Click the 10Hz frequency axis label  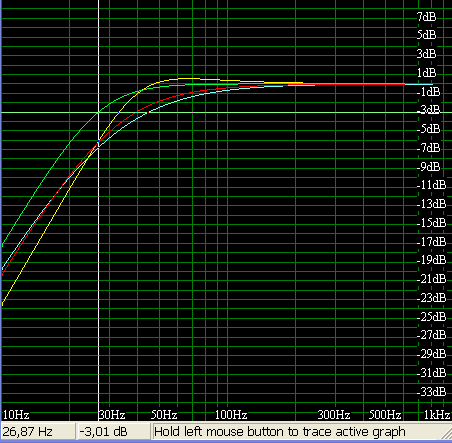pyautogui.click(x=16, y=415)
